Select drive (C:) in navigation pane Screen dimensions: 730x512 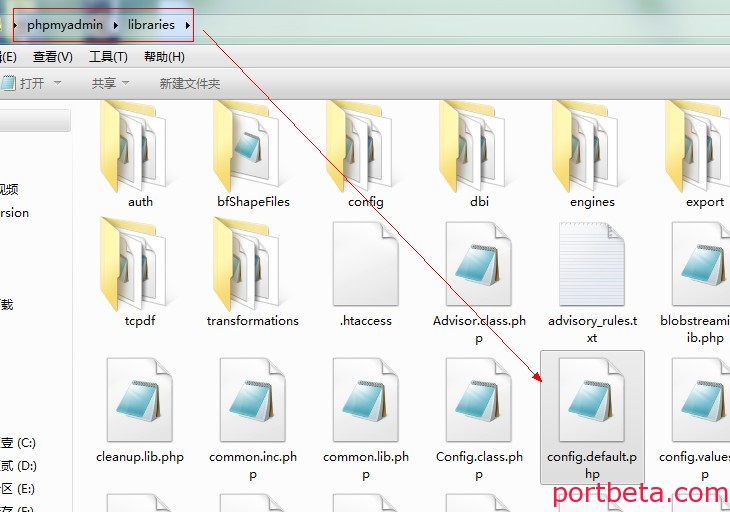coord(18,443)
